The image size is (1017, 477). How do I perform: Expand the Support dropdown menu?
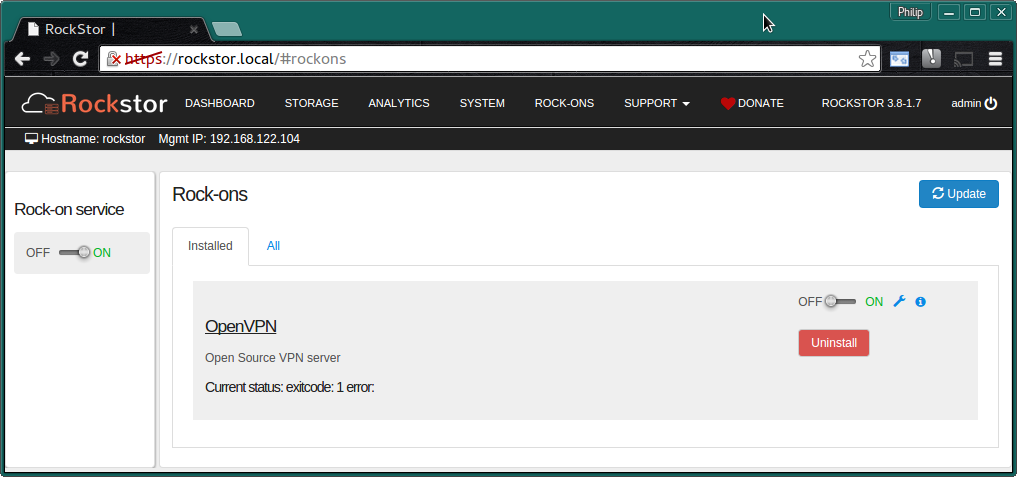tap(656, 103)
